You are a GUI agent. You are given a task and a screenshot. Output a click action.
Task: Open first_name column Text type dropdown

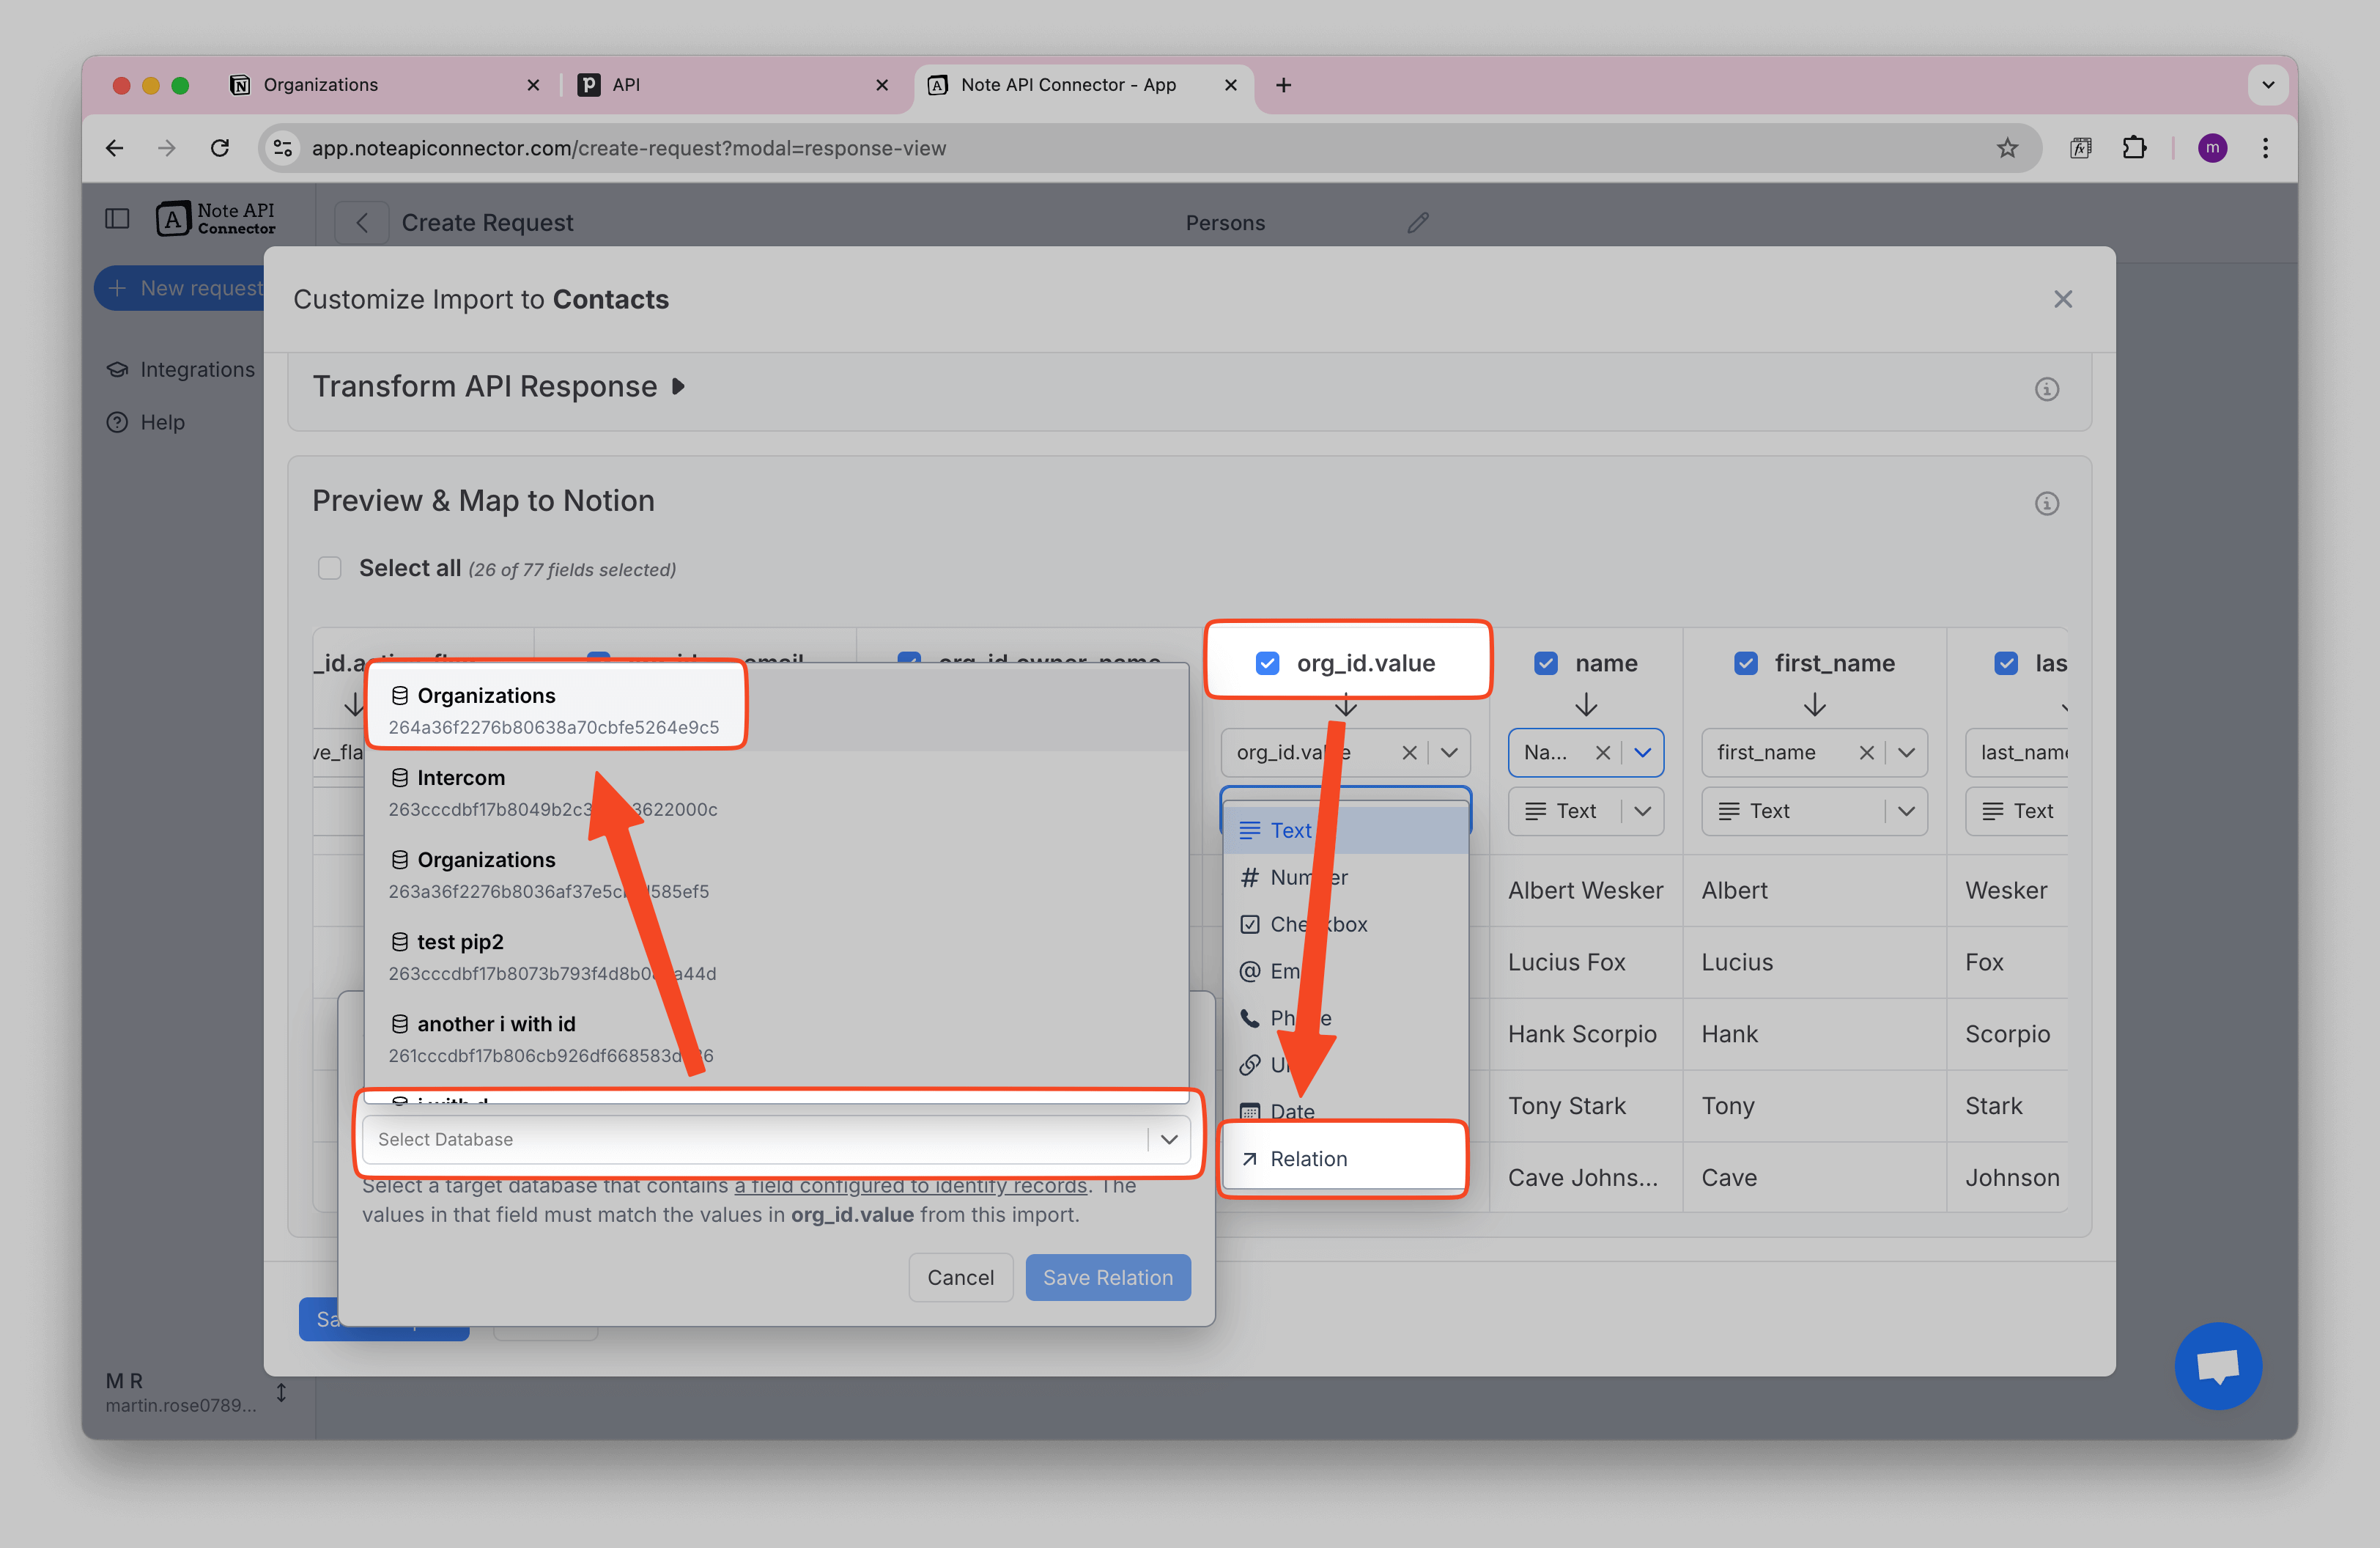tap(1814, 811)
